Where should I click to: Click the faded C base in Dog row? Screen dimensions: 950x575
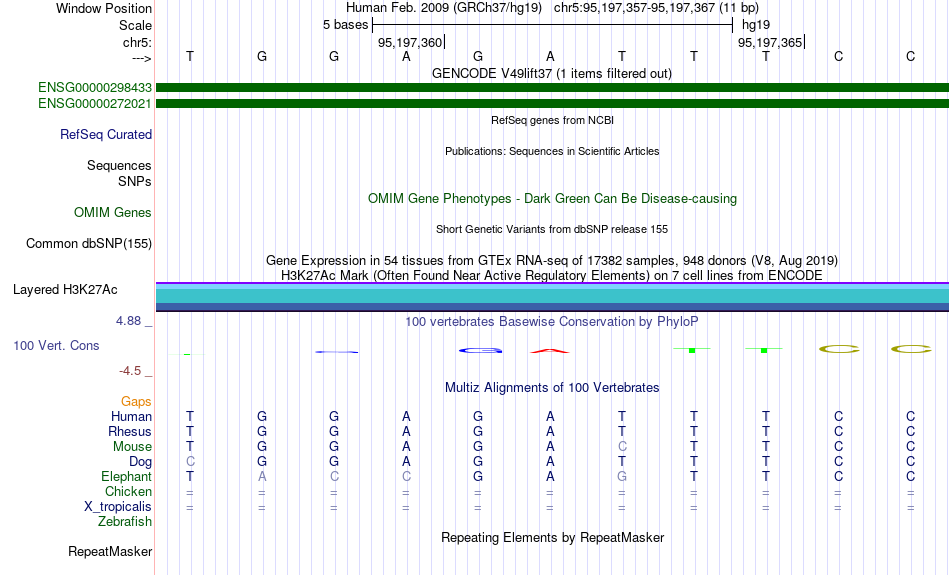190,462
